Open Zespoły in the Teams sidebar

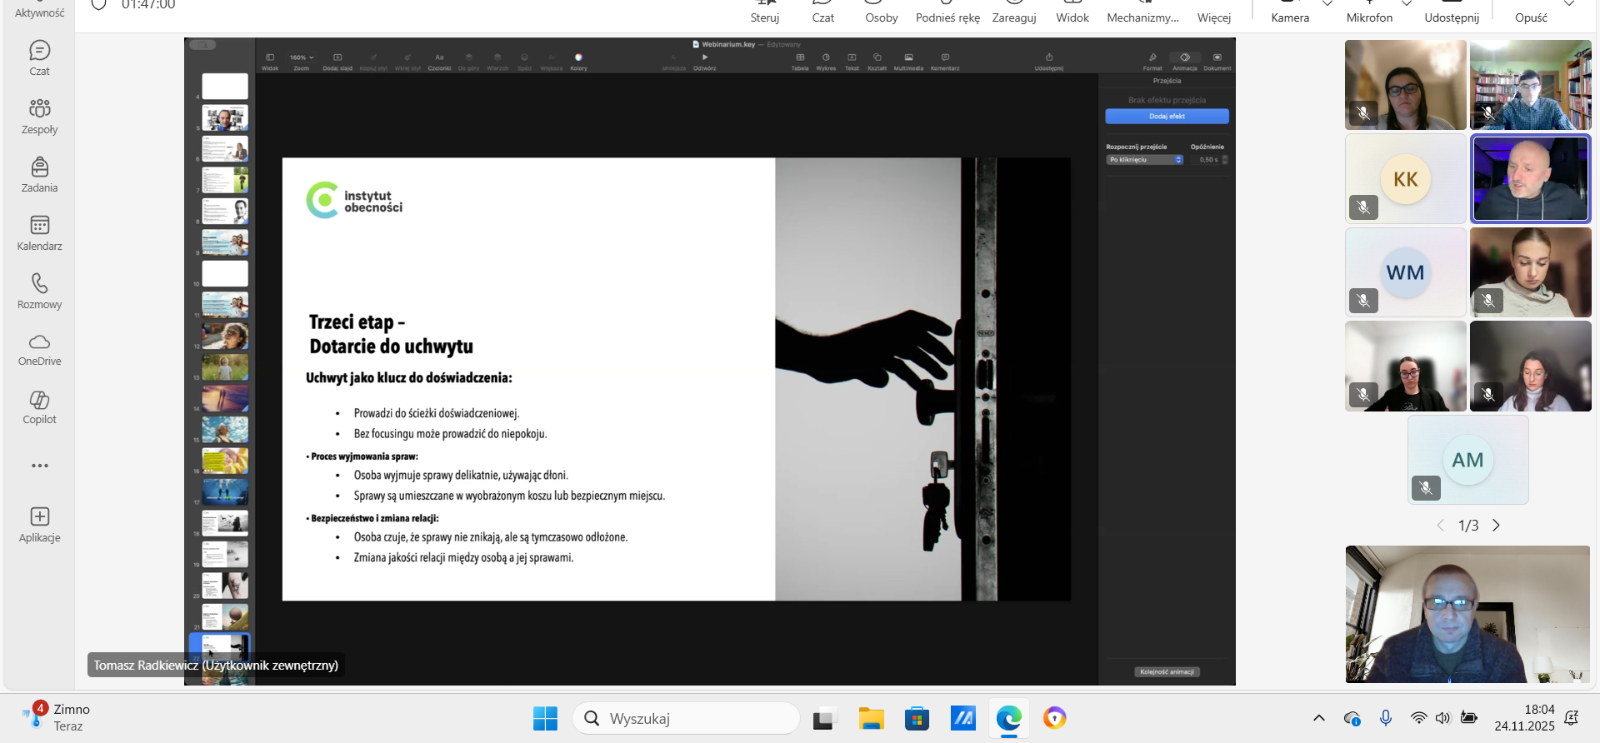[39, 115]
